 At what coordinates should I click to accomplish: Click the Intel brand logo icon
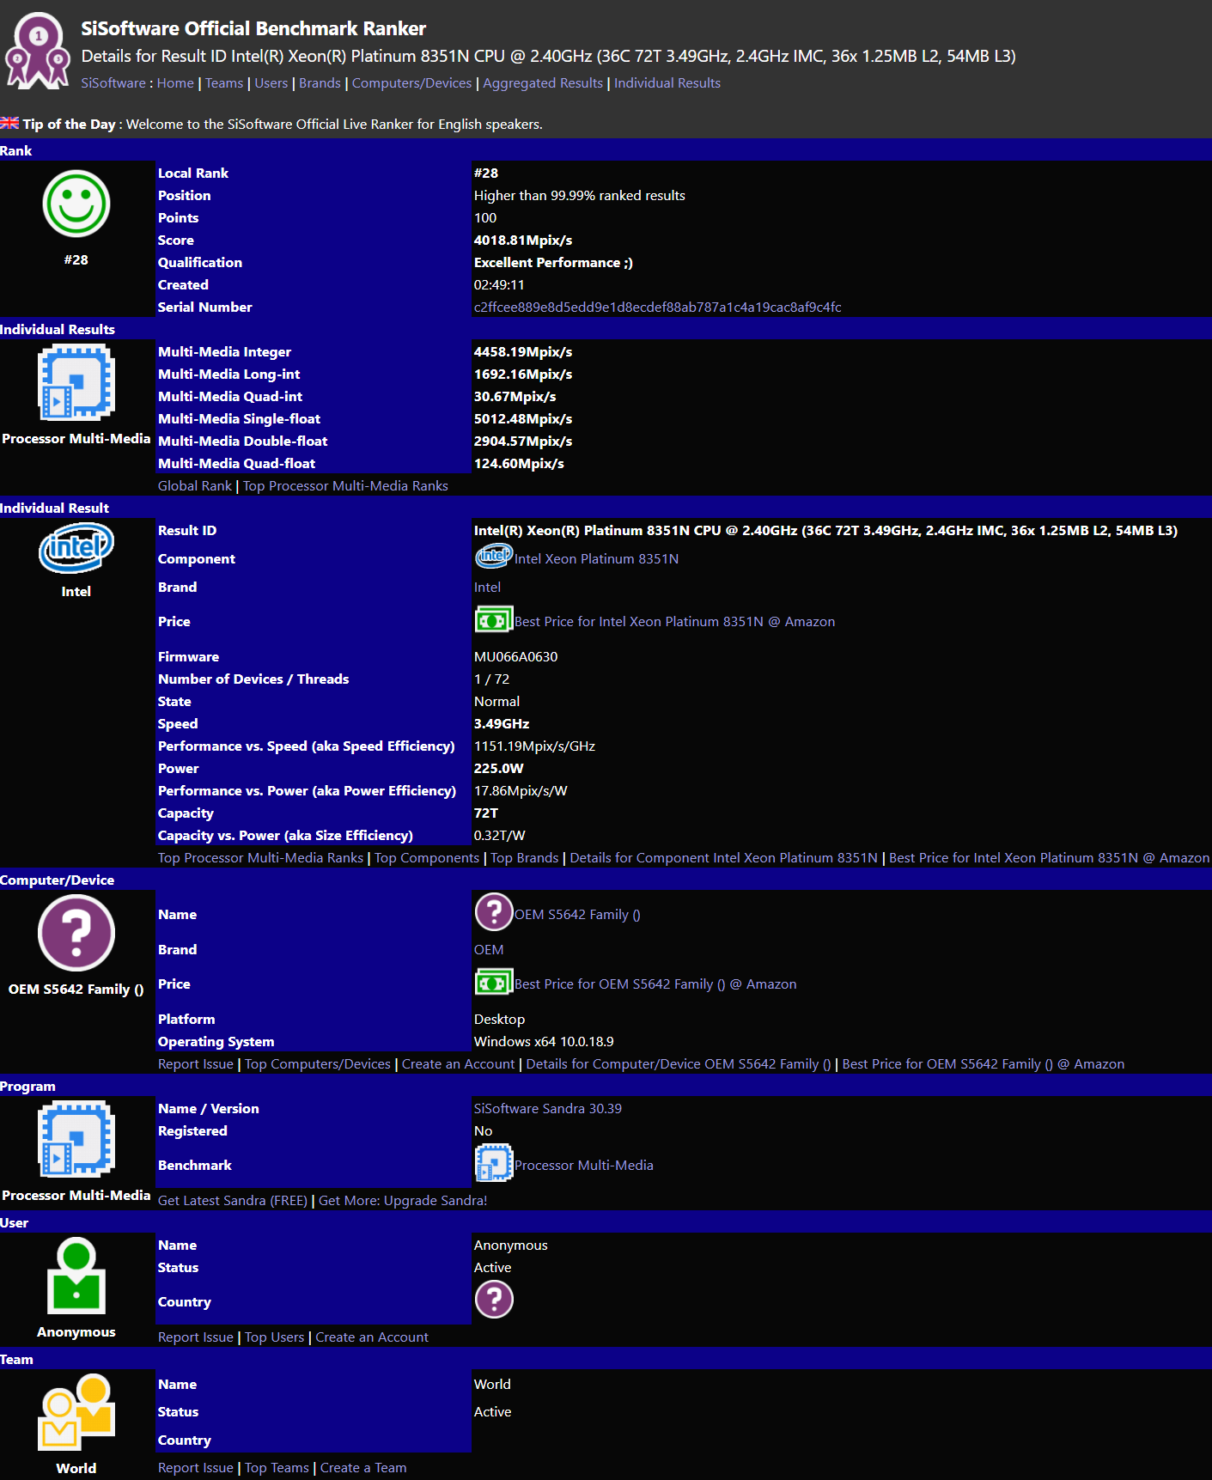click(x=76, y=548)
